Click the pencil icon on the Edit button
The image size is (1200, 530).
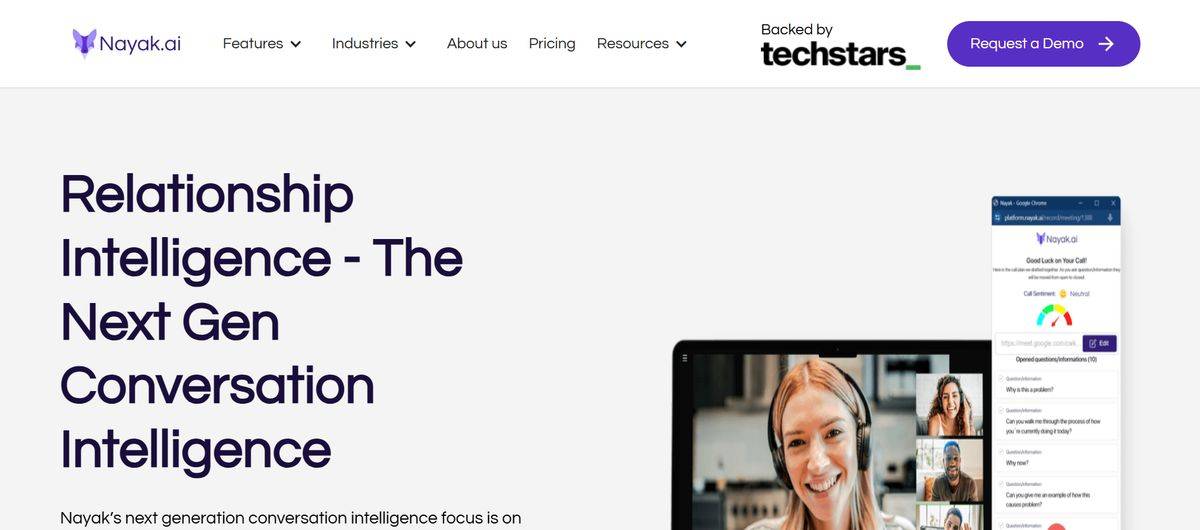[1092, 343]
